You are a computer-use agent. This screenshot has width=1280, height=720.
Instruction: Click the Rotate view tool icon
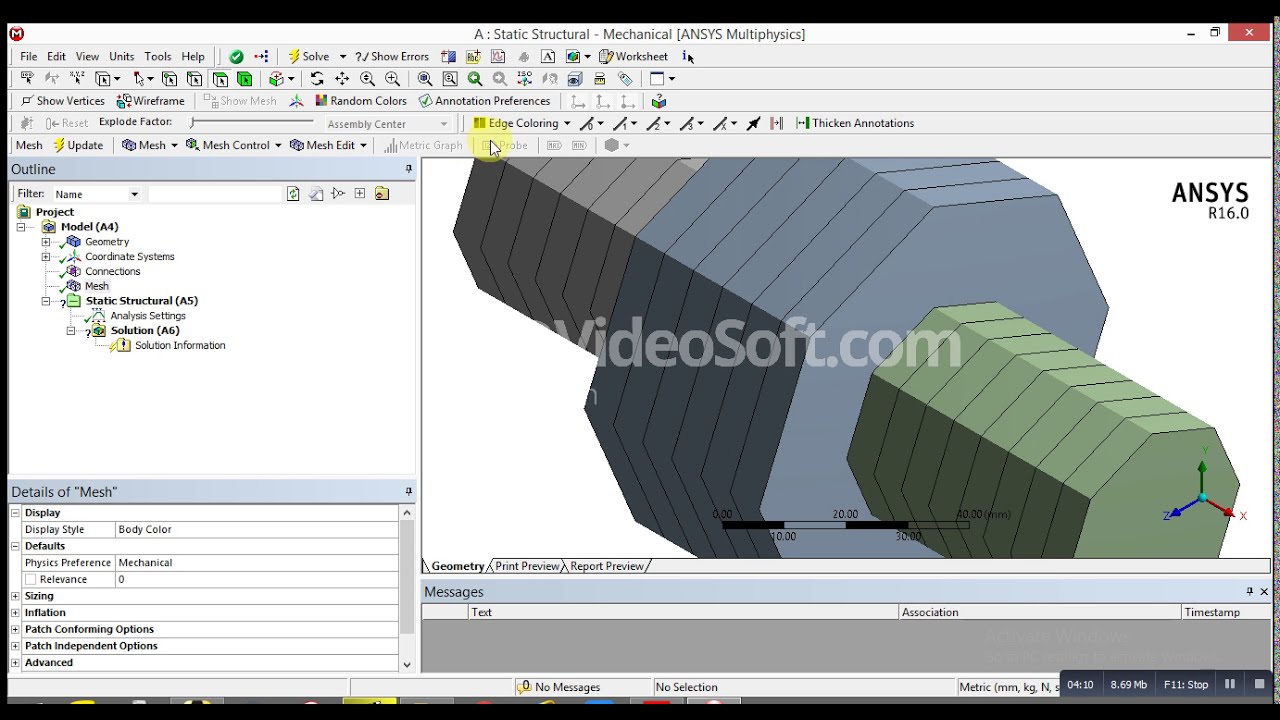click(x=317, y=79)
